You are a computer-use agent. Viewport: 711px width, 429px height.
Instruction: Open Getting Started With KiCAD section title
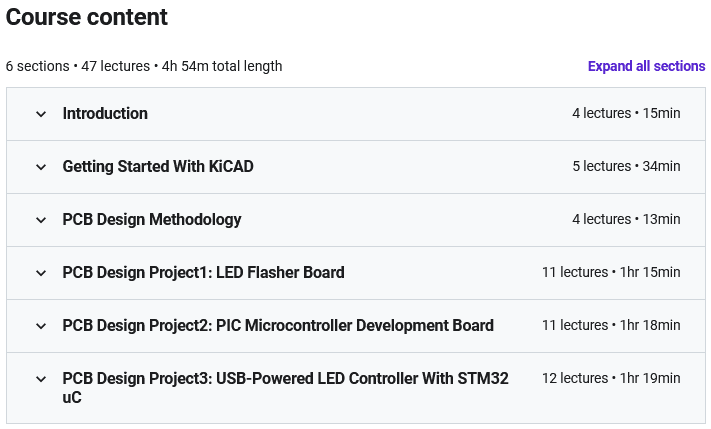point(158,167)
